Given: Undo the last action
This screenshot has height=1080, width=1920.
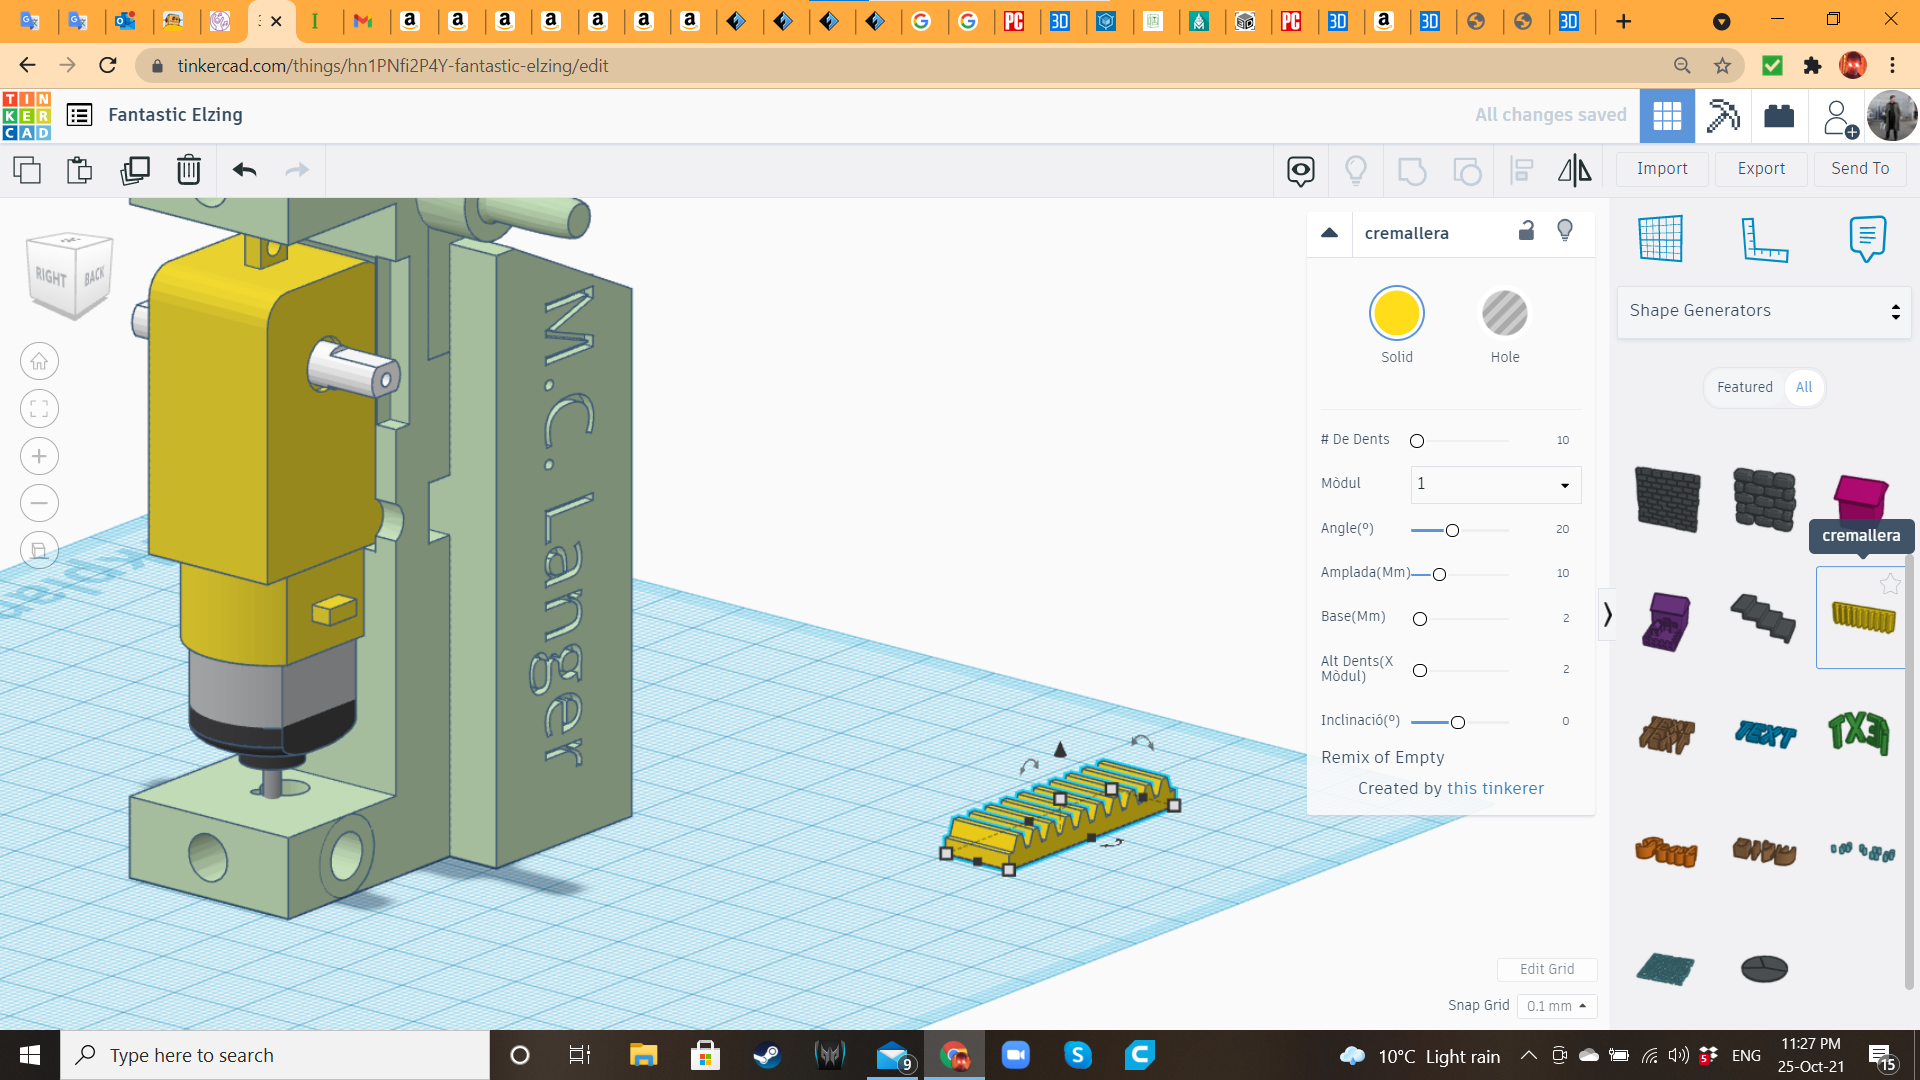Looking at the screenshot, I should coord(242,170).
